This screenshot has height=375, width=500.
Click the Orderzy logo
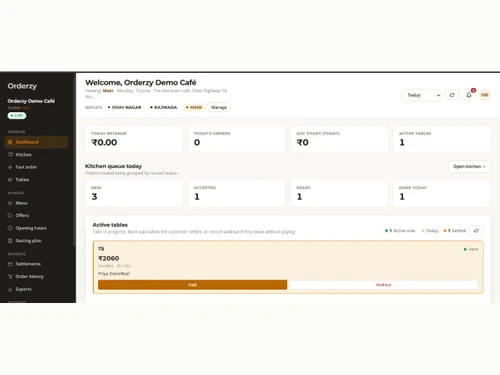click(x=22, y=86)
